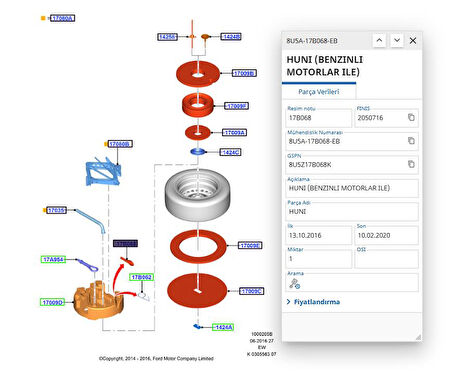Image resolution: width=452 pixels, height=374 pixels.
Task: Click the spare tire image in diagram
Action: point(198,194)
